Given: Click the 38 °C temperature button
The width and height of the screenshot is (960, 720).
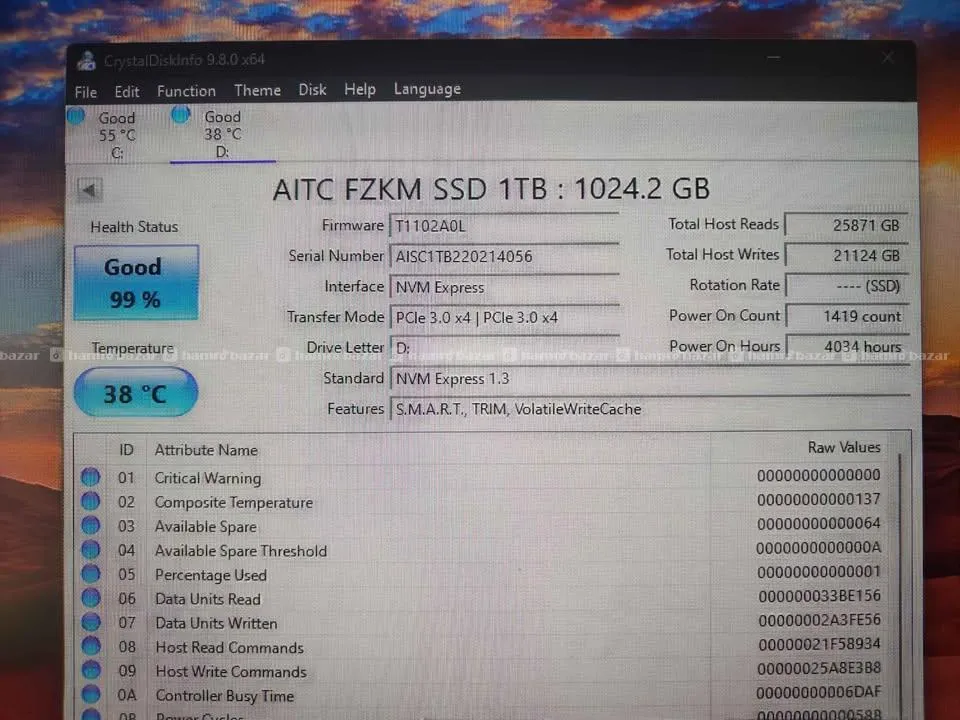Looking at the screenshot, I should pos(136,393).
